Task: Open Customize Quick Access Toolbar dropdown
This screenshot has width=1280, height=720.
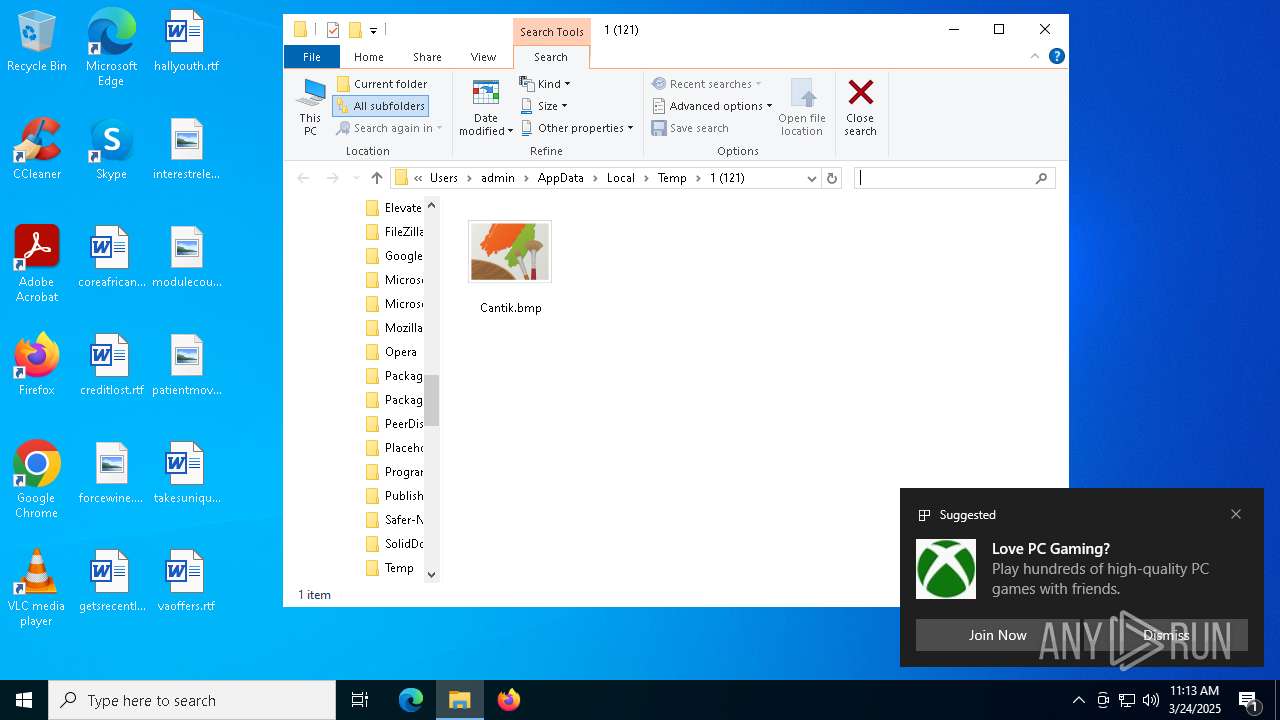Action: click(x=373, y=31)
